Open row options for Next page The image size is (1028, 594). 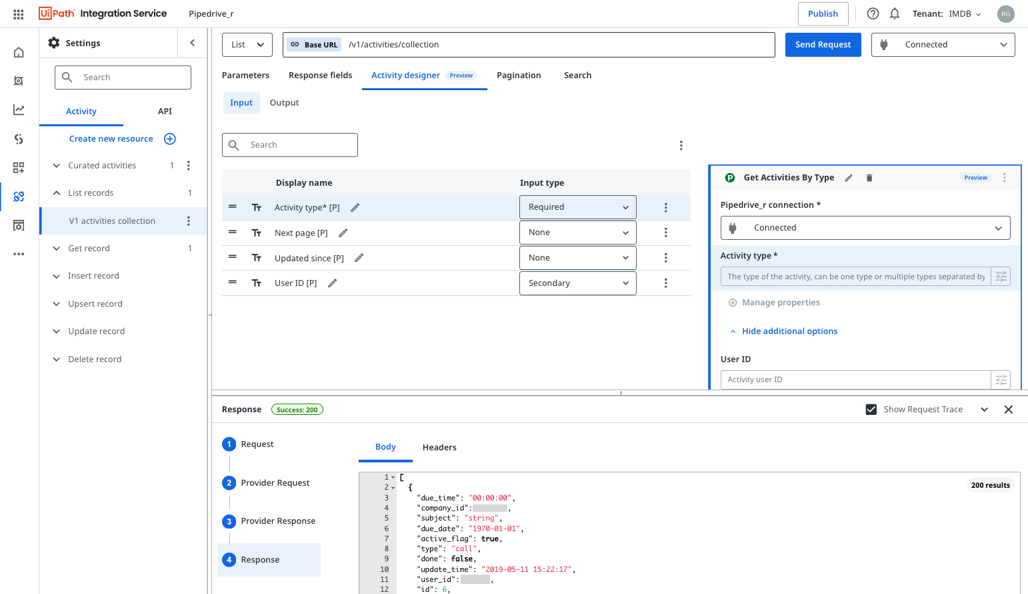(x=665, y=232)
